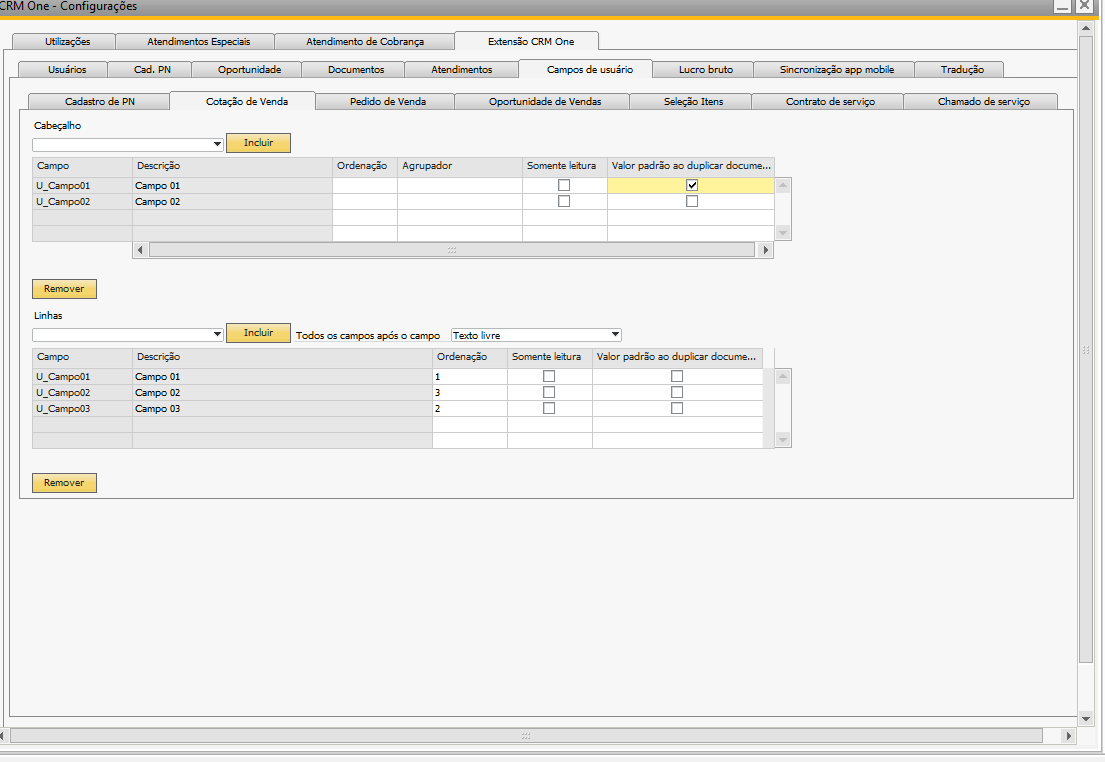Viewport: 1105px width, 762px height.
Task: Check Valor padrão for Linhas U_Campo01
Action: tap(677, 376)
